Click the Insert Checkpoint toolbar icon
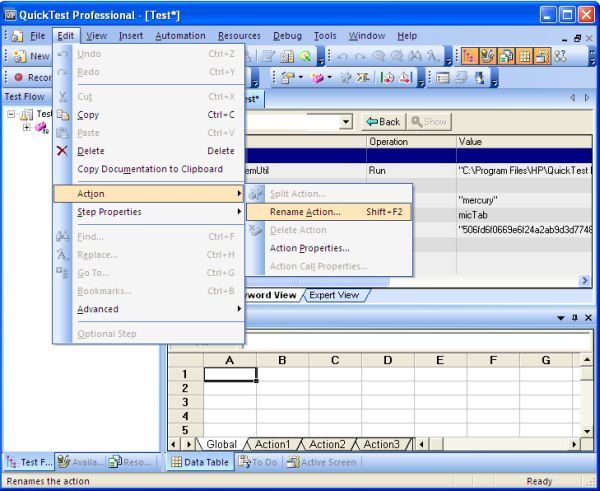Screen dimensions: 600x491 287,78
